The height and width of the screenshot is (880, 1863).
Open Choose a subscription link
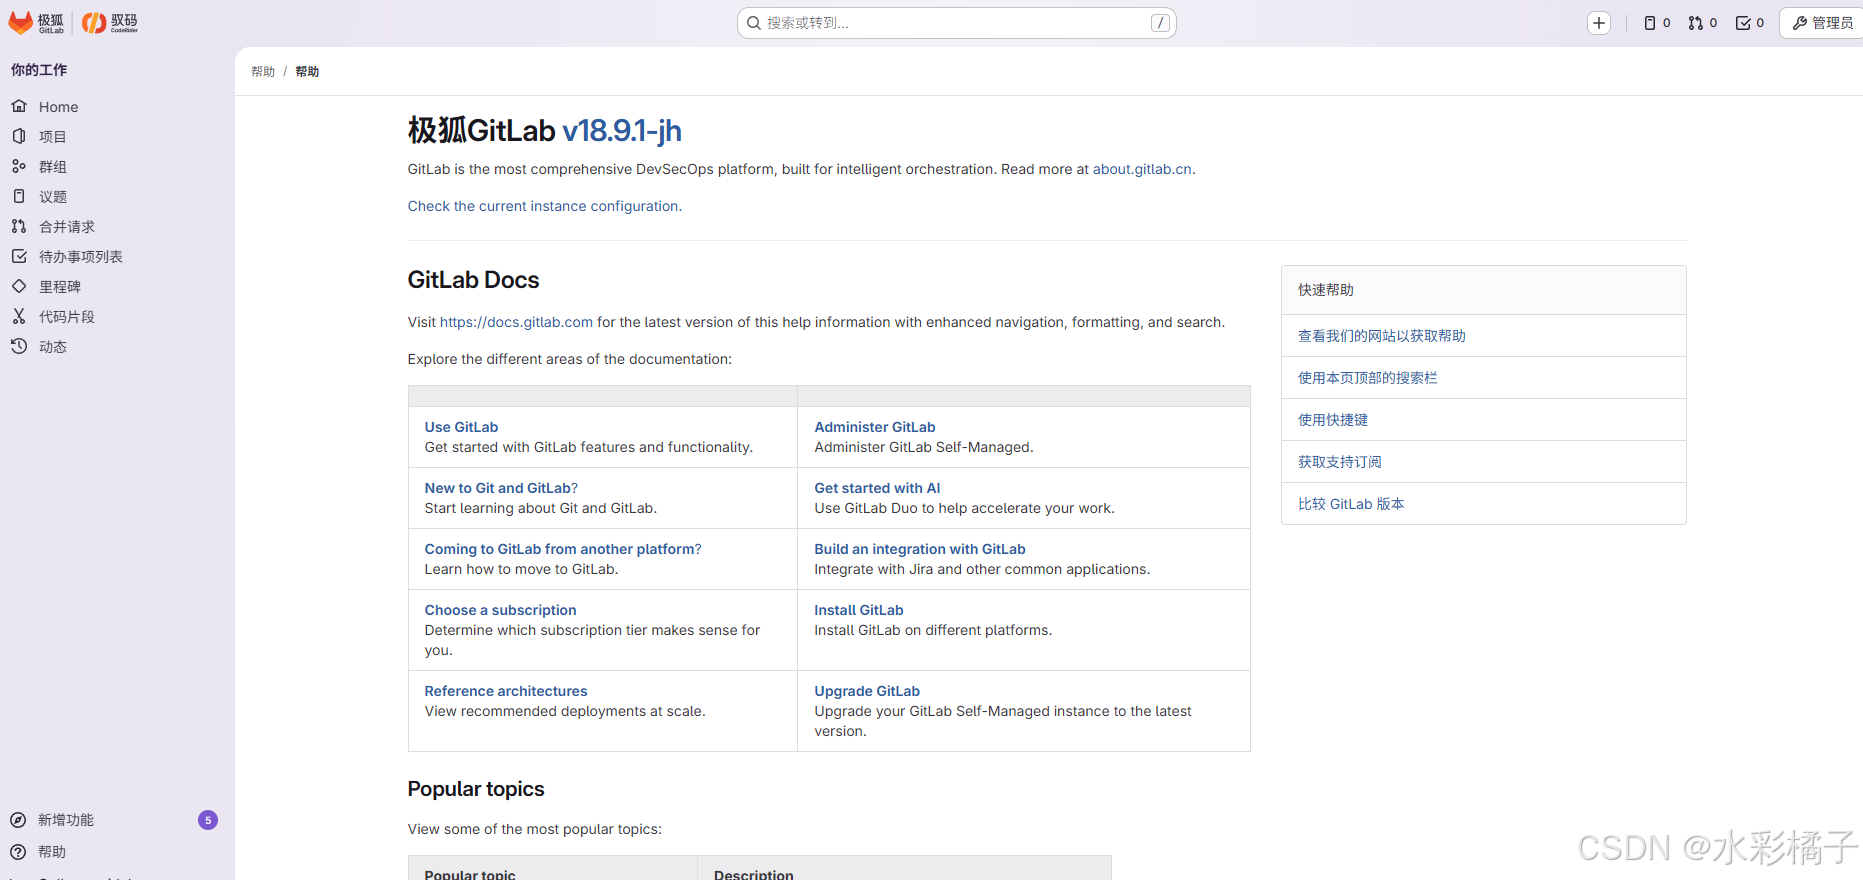[x=500, y=610]
